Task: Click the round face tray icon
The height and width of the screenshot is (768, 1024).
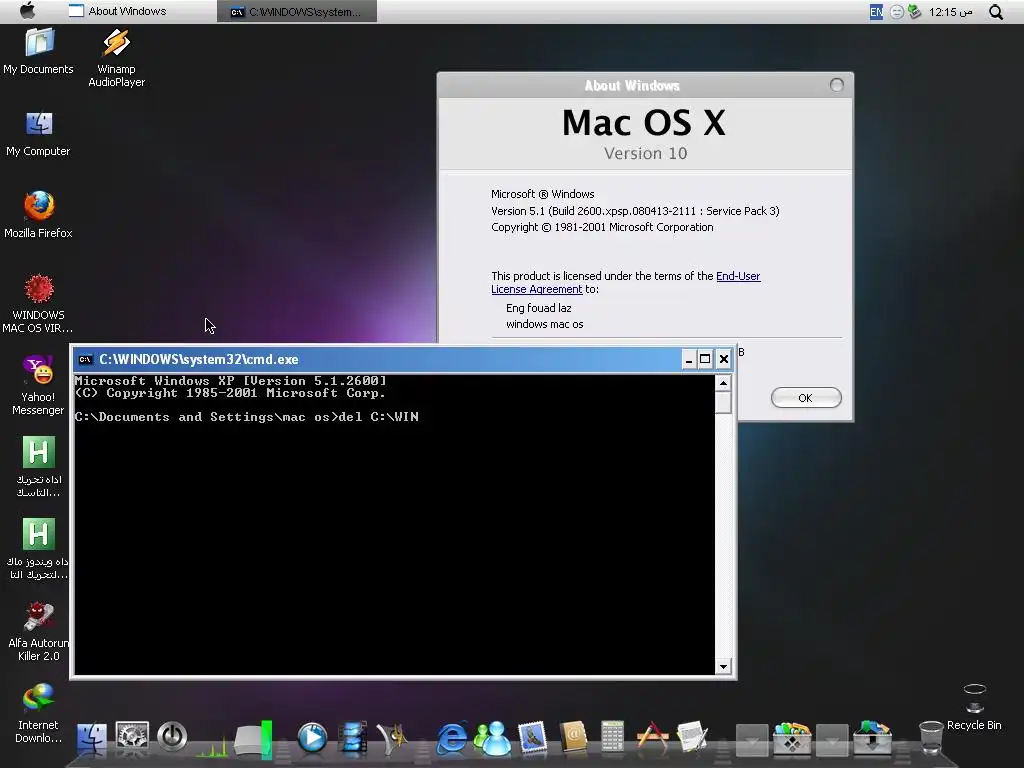Action: (897, 12)
